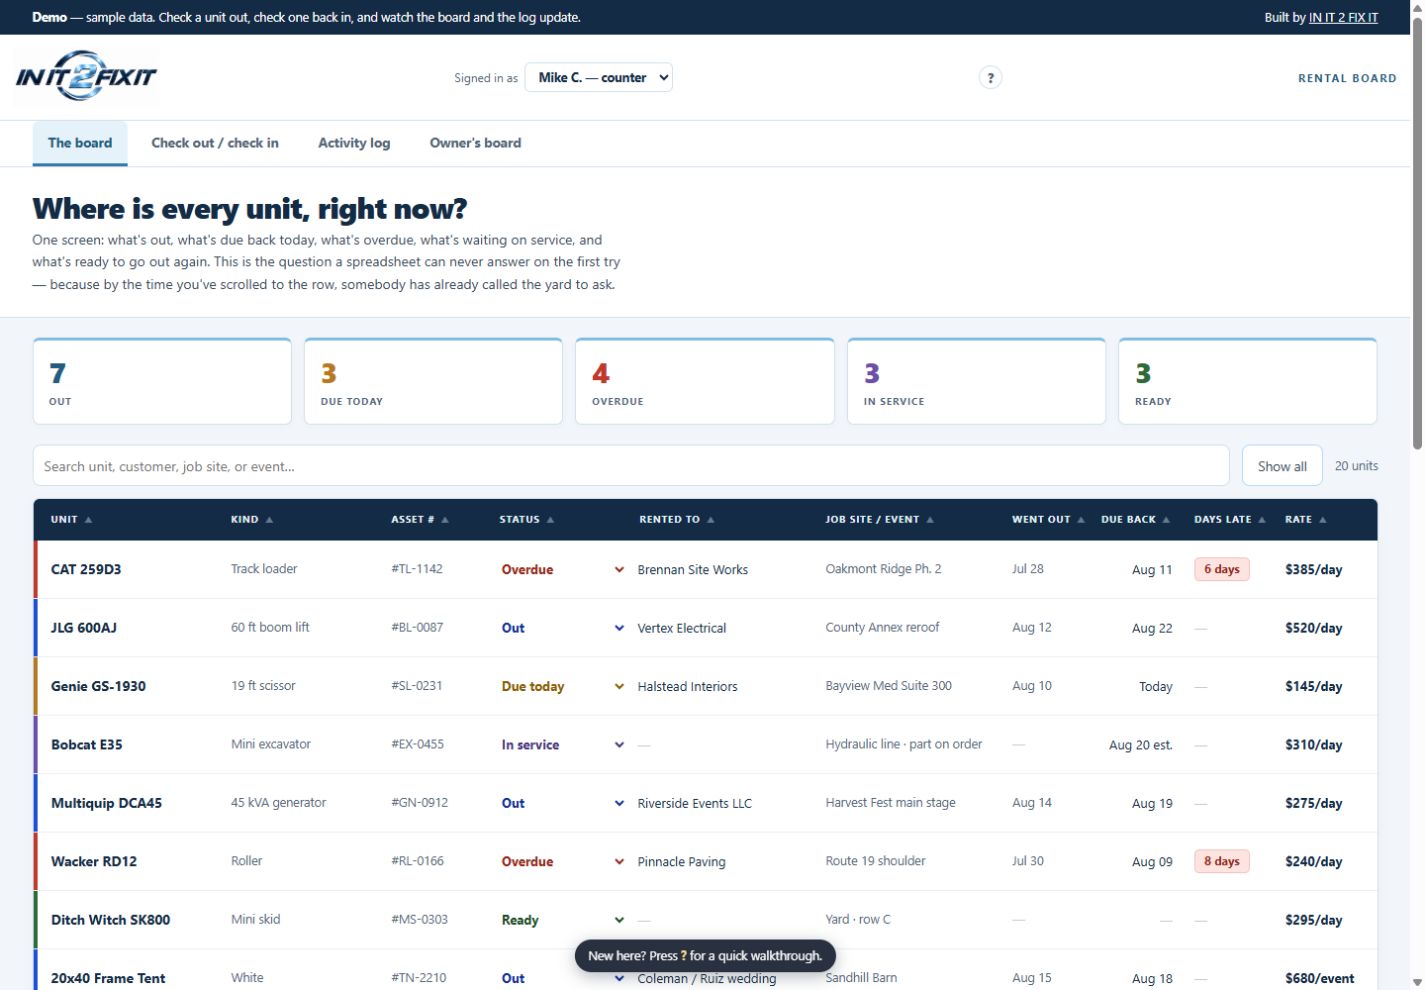1425x990 pixels.
Task: Sort by the Unit column arrow
Action: pos(88,520)
